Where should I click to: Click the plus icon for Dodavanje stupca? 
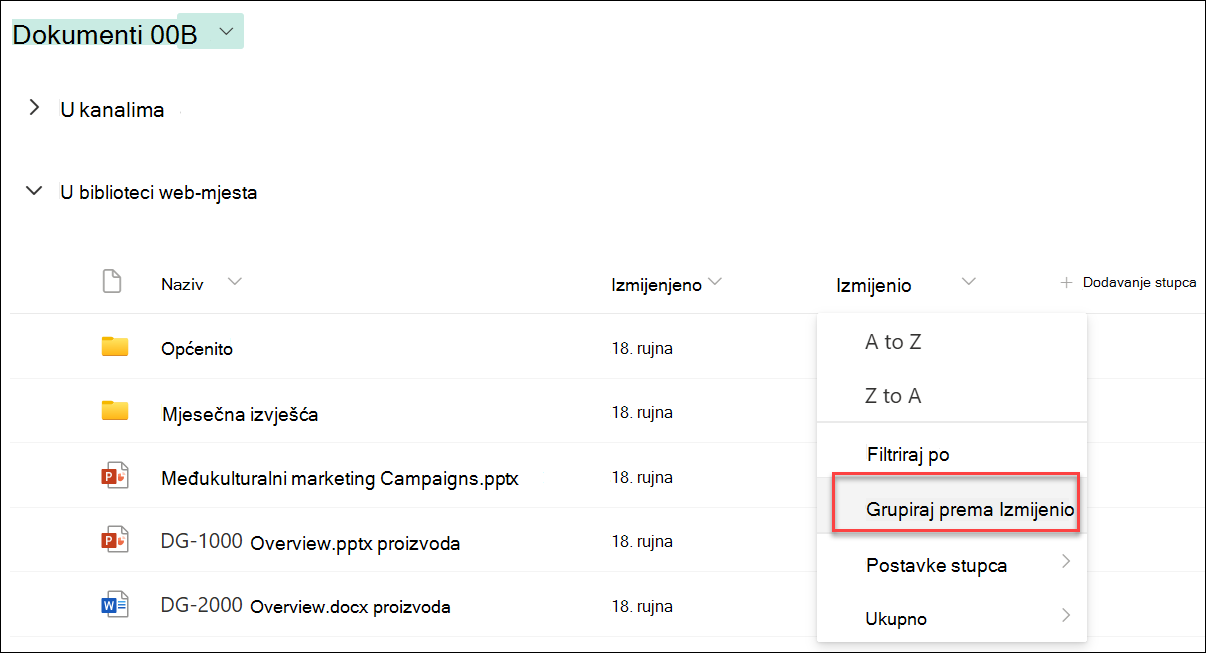pos(1066,283)
